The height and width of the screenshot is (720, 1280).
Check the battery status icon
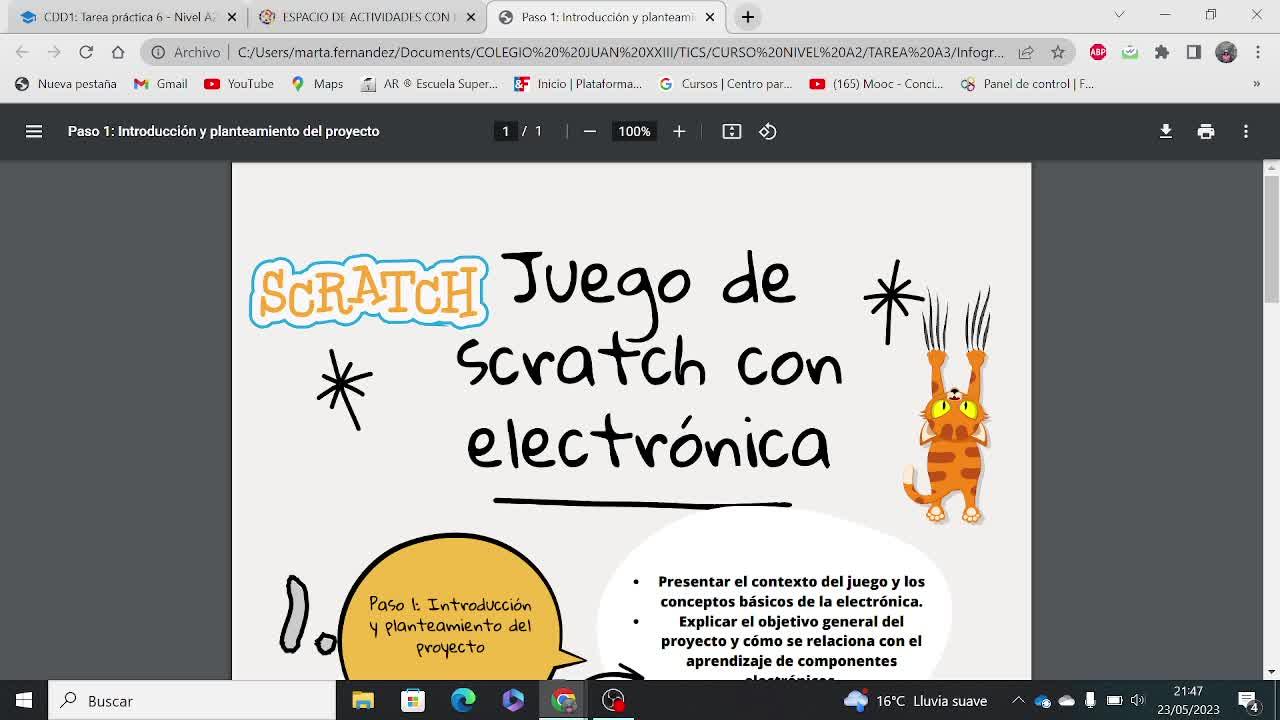coord(1114,701)
